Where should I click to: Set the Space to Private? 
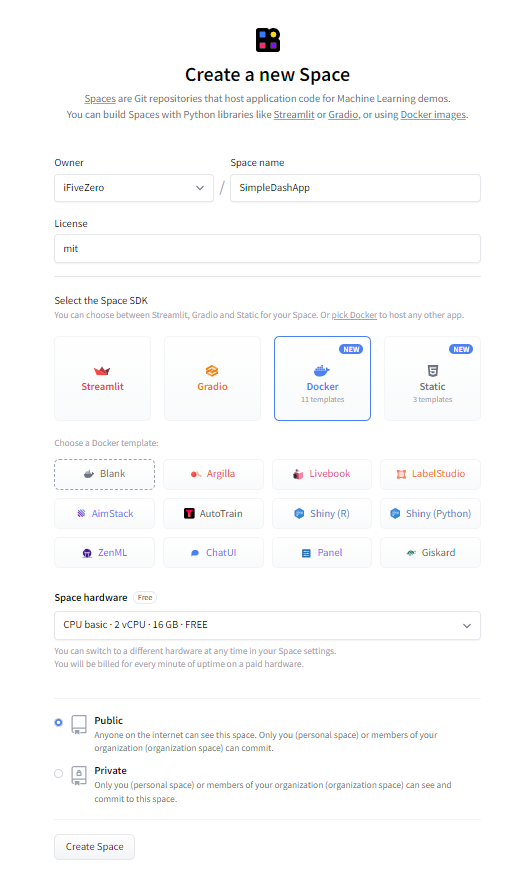click(59, 773)
